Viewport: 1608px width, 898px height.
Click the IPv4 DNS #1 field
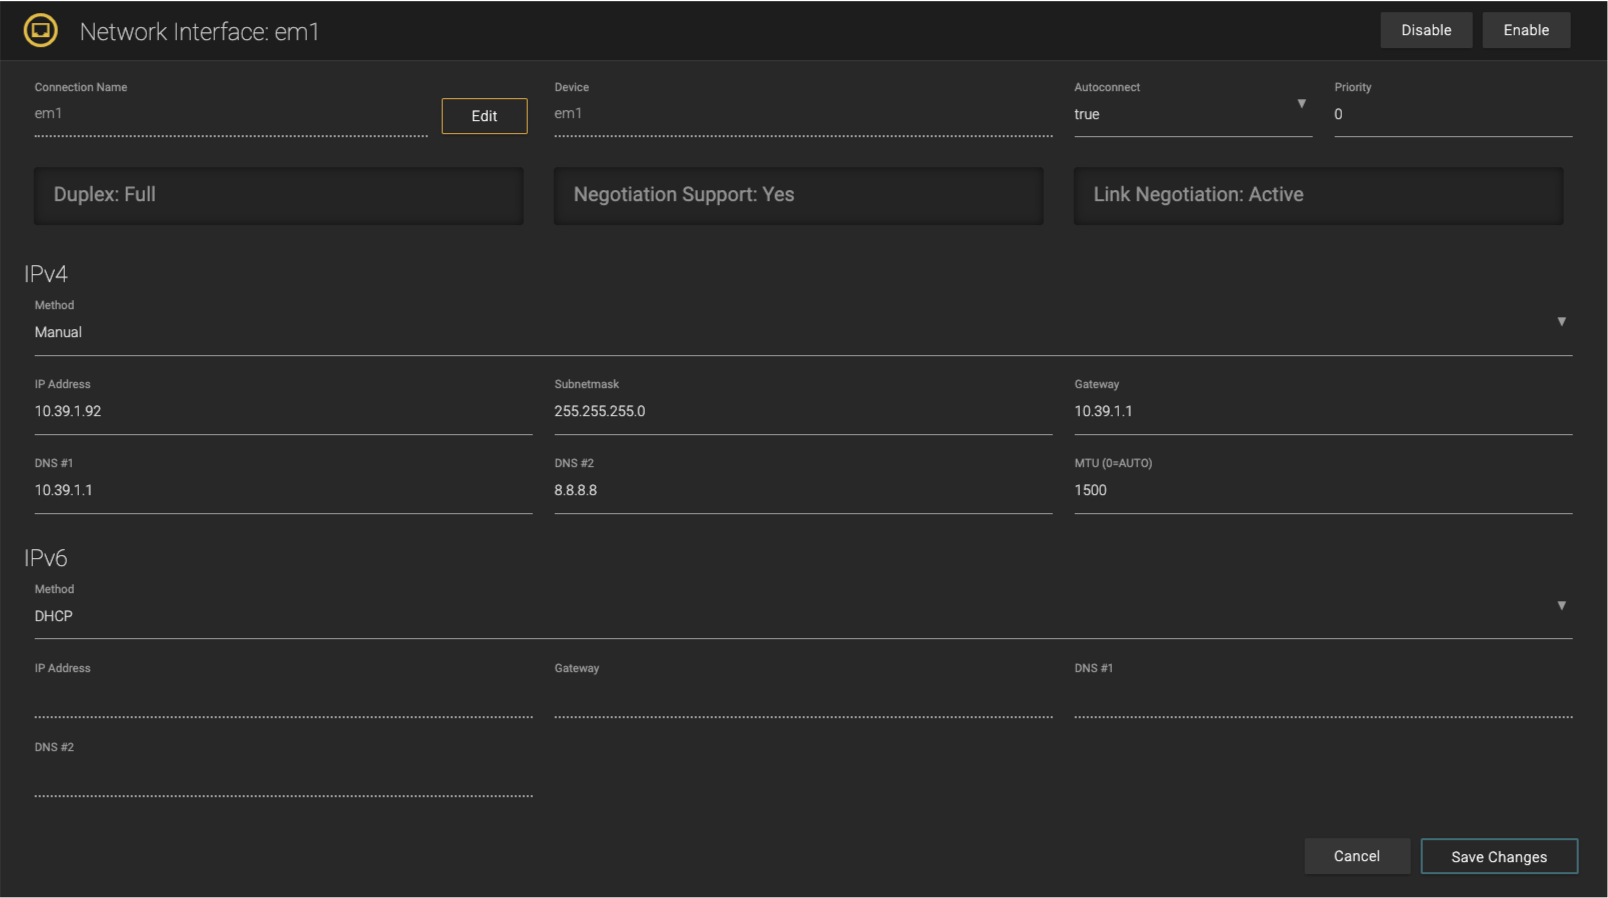point(283,490)
